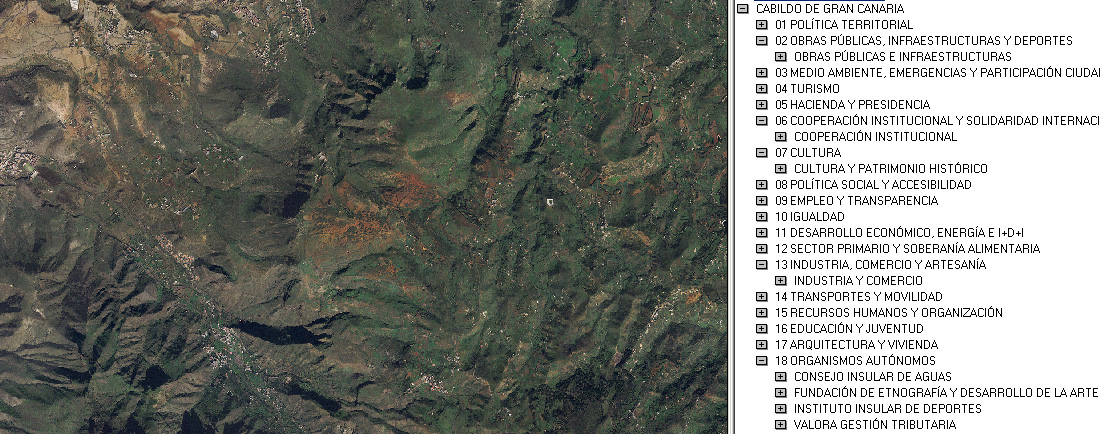This screenshot has height=434, width=1100.
Task: Select FUNDACIÓN DE ETNOGRAFÍA Y DESARROLLO label
Action: [946, 393]
